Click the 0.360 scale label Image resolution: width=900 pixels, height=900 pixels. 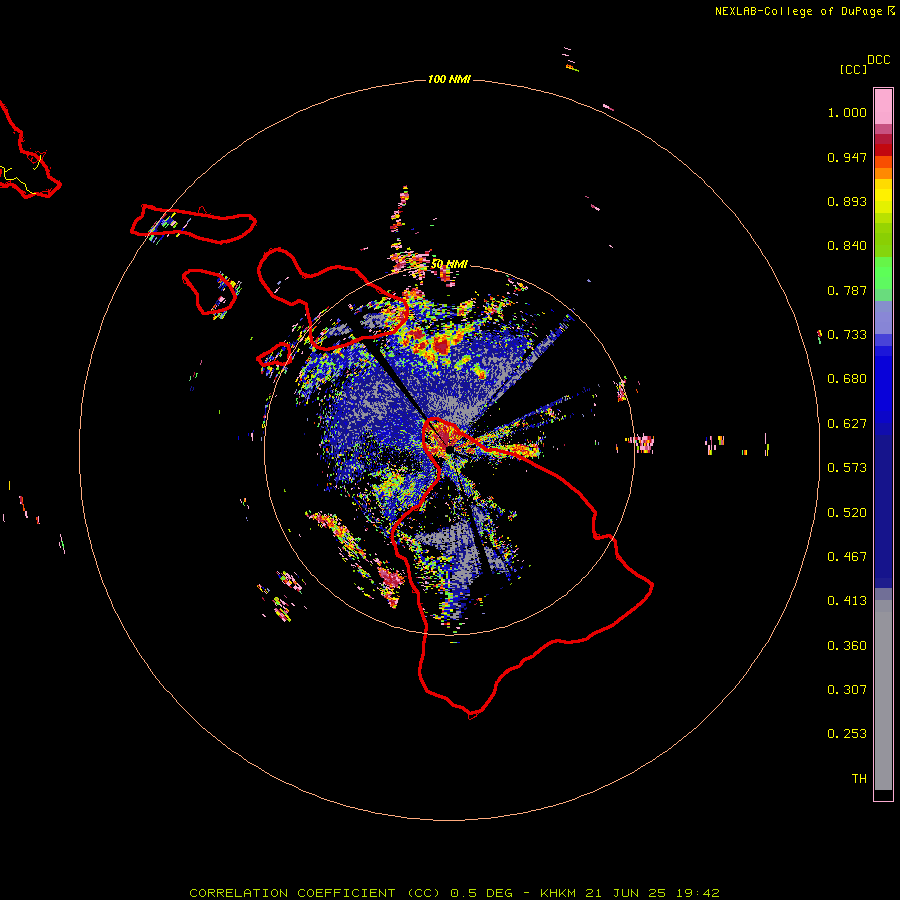847,646
